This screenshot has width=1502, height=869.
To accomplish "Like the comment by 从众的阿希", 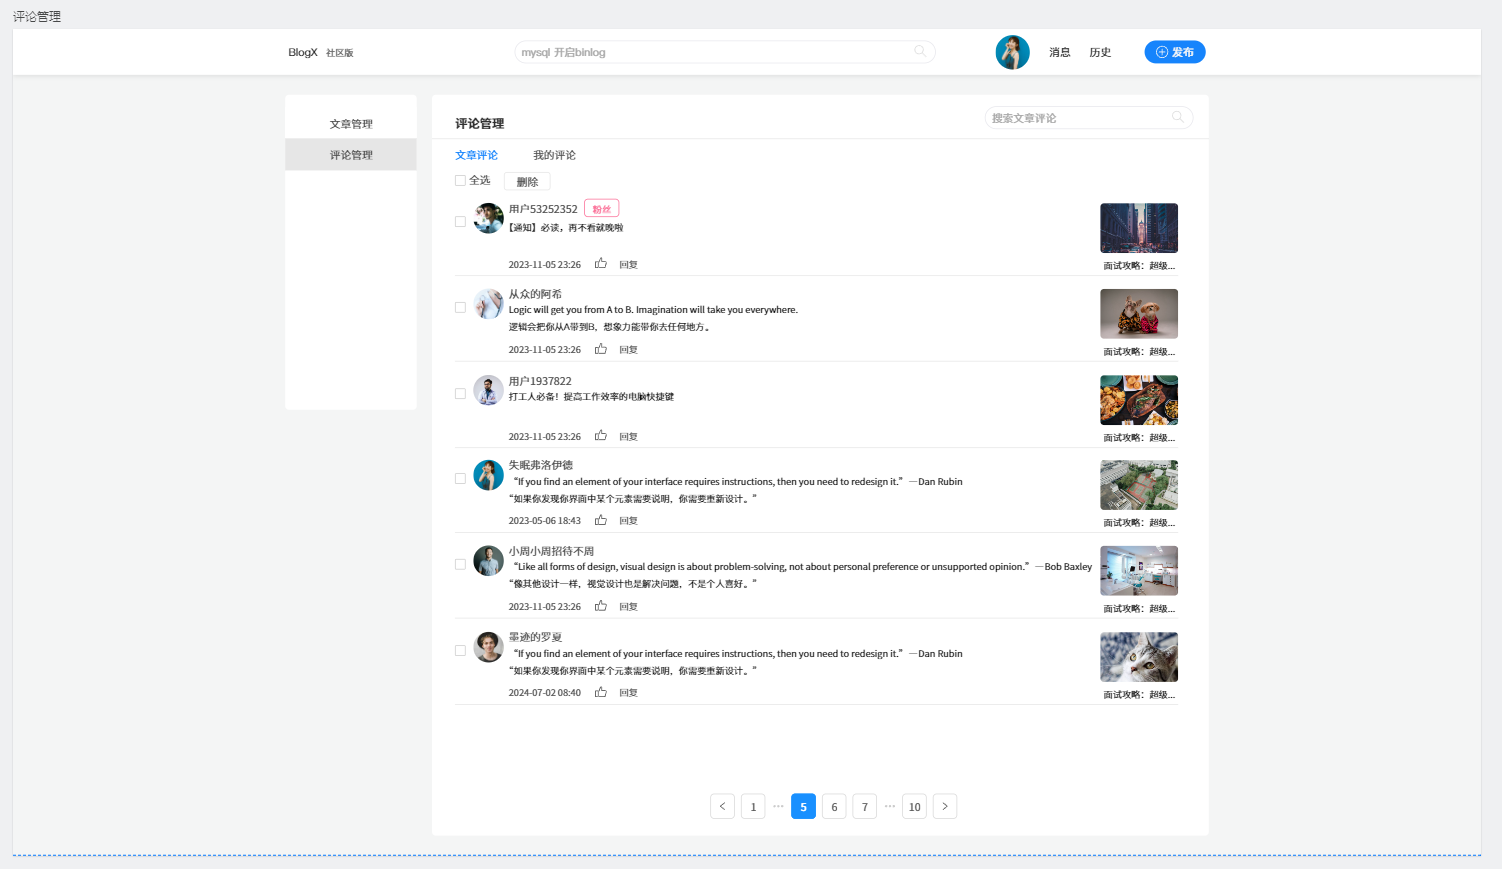I will point(601,349).
